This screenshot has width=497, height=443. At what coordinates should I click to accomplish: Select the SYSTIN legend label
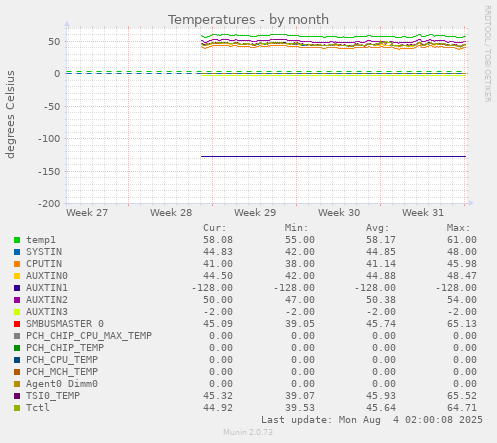44,252
